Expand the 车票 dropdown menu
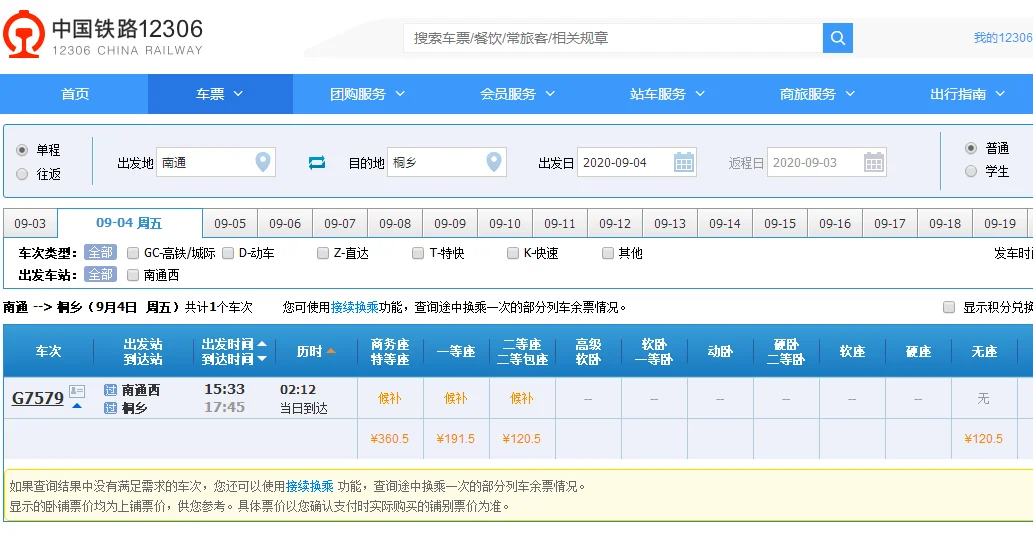1033x560 pixels. tap(220, 94)
